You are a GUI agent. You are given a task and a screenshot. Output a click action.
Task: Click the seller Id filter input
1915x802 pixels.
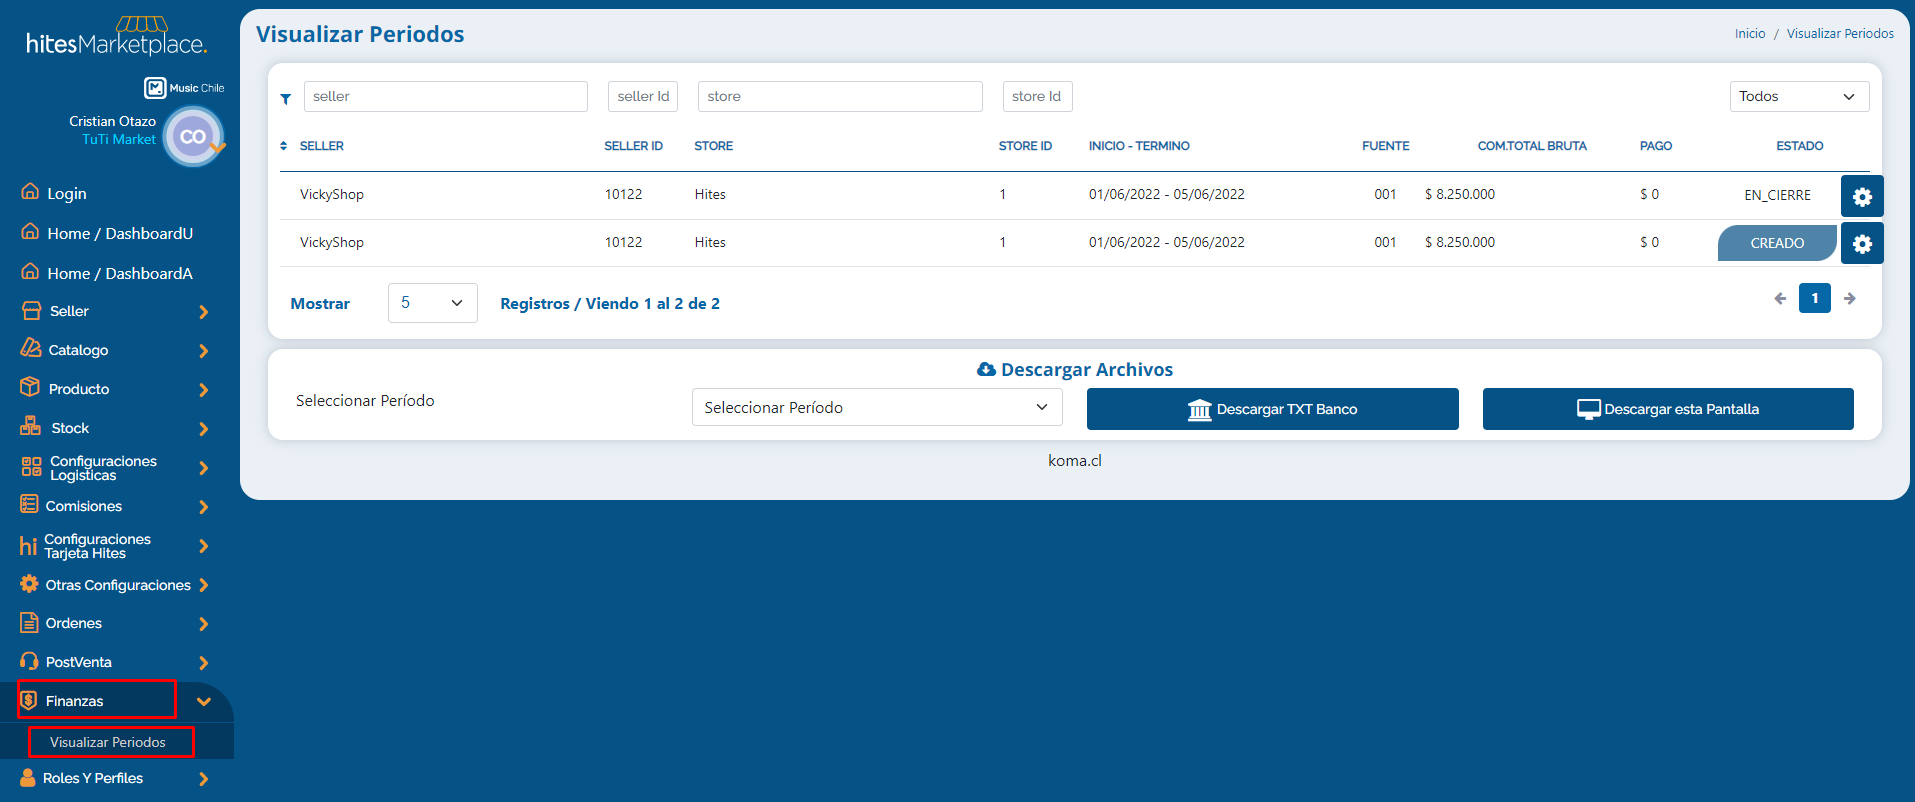tap(643, 96)
